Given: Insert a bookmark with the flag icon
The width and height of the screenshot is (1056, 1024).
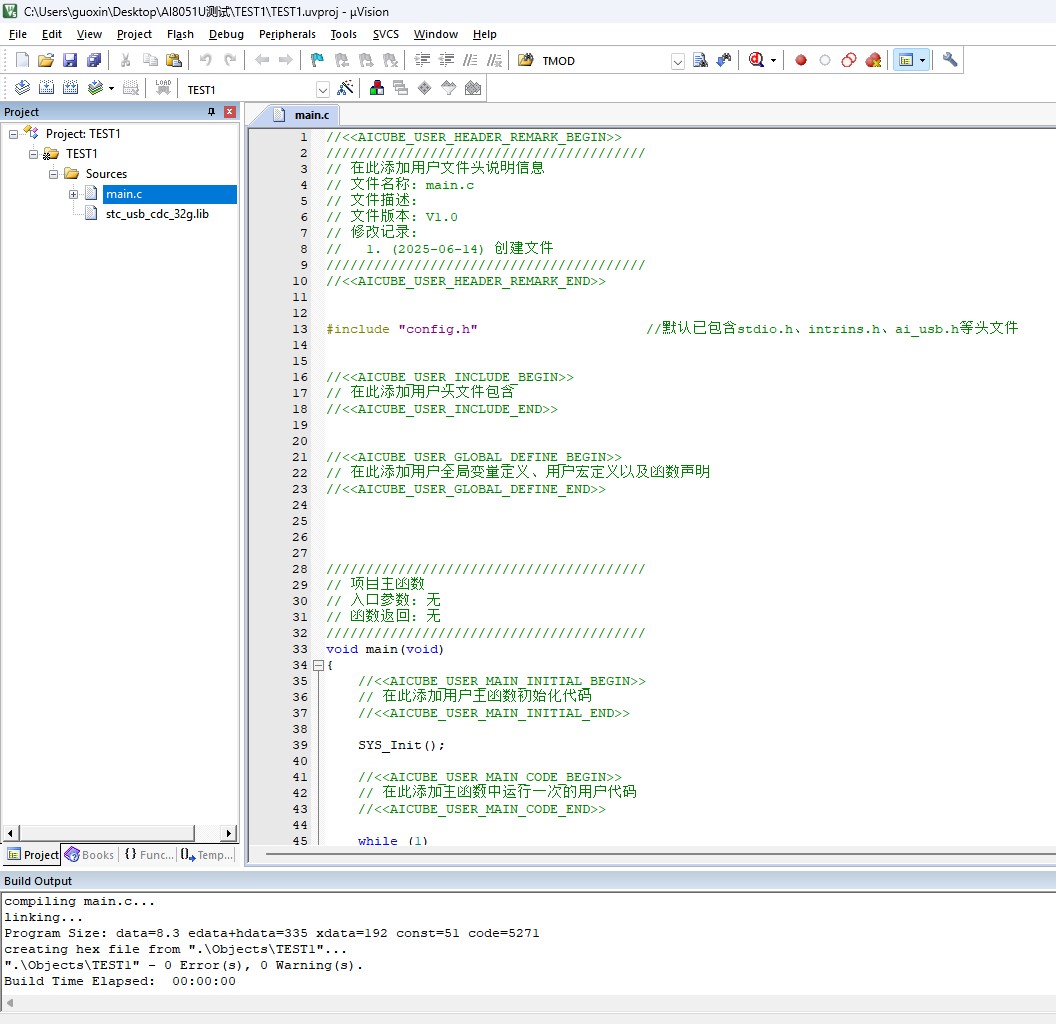Looking at the screenshot, I should 317,61.
